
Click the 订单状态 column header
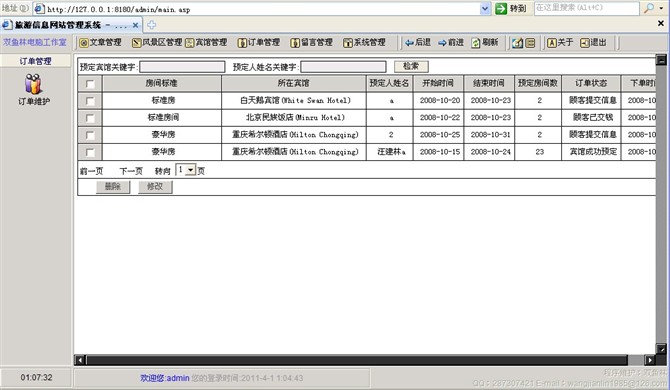coord(591,83)
